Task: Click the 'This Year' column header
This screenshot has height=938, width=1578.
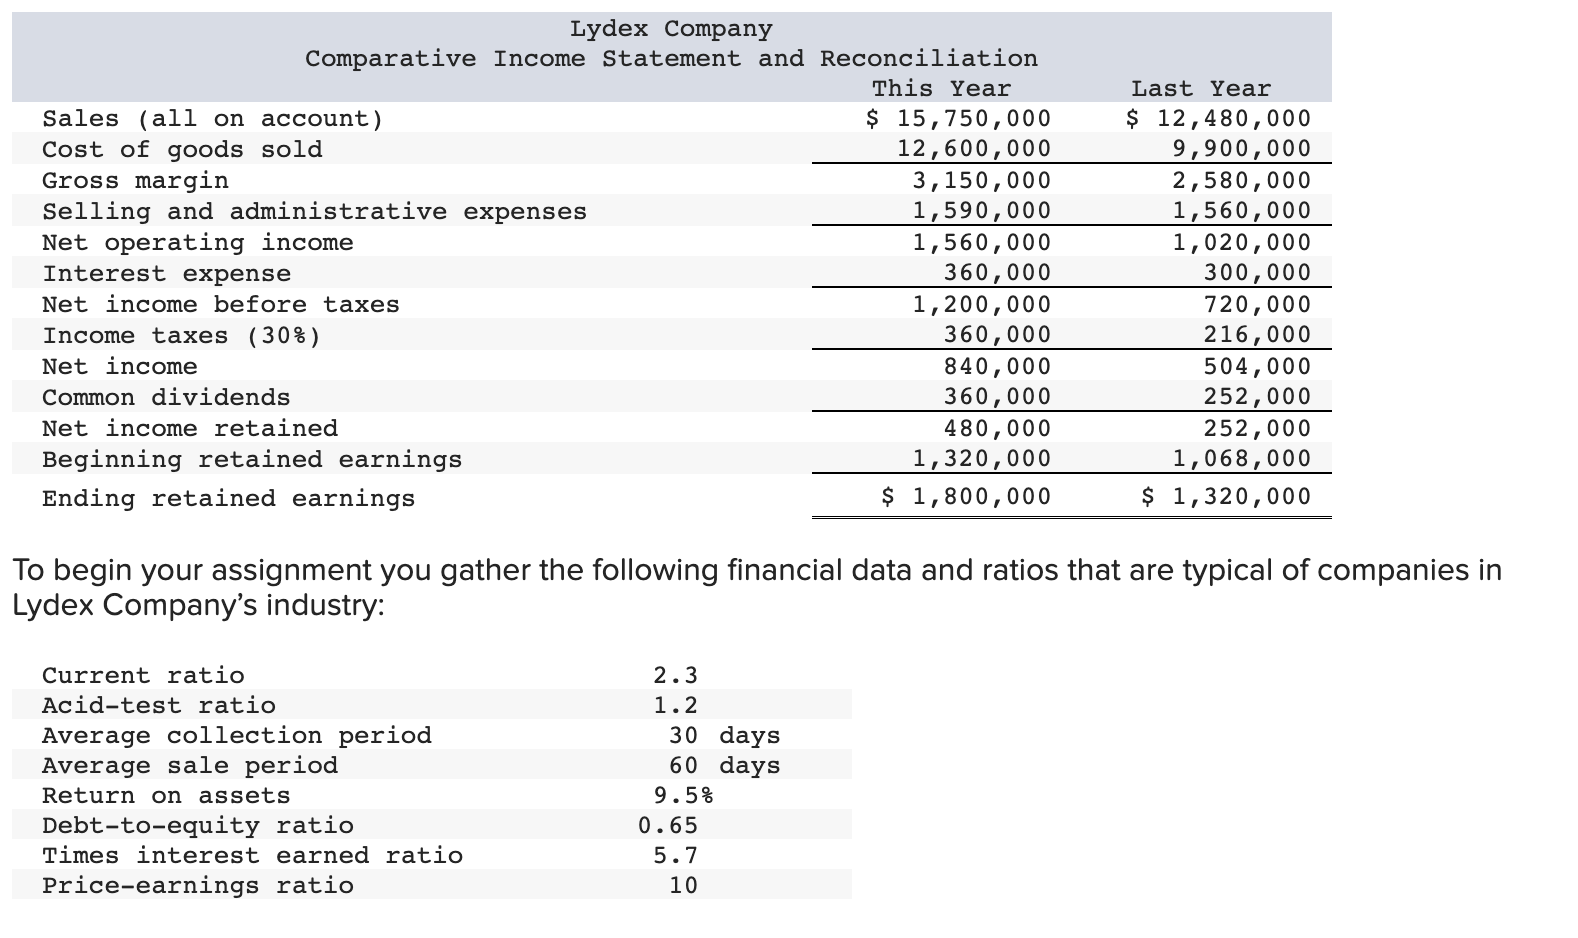Action: 941,88
